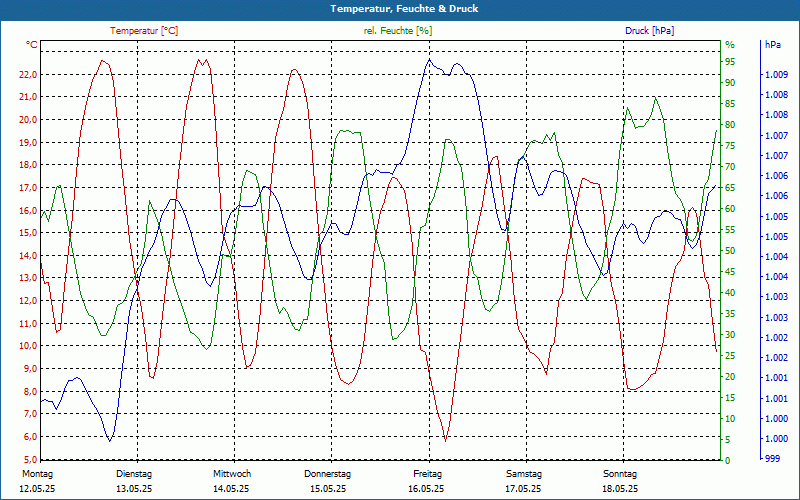
Task: Click the 'Donnerstag' day label
Action: click(x=328, y=474)
